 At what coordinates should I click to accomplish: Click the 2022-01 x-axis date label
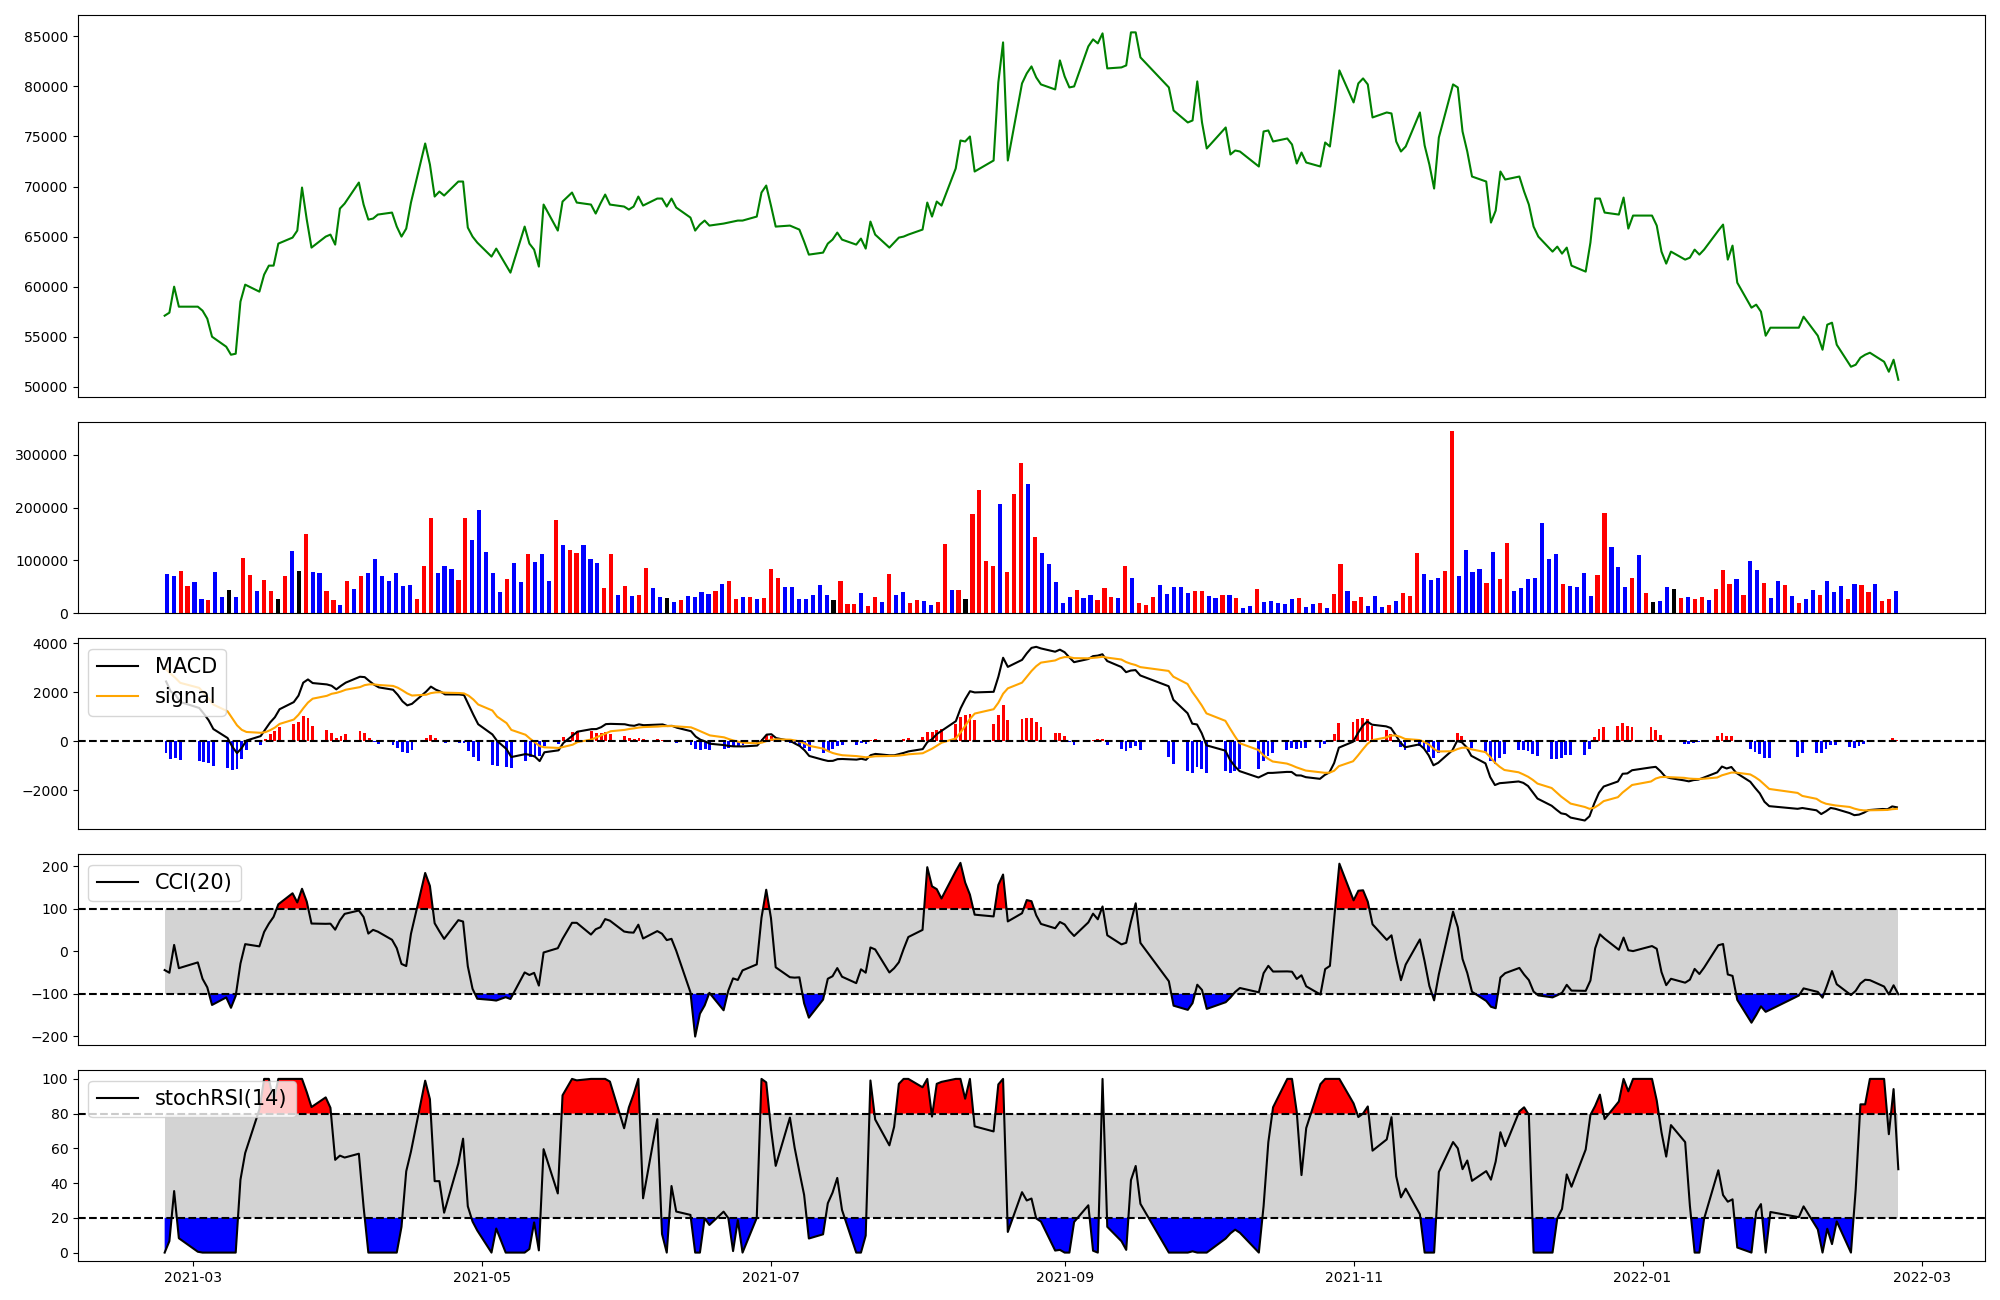(x=1643, y=1277)
